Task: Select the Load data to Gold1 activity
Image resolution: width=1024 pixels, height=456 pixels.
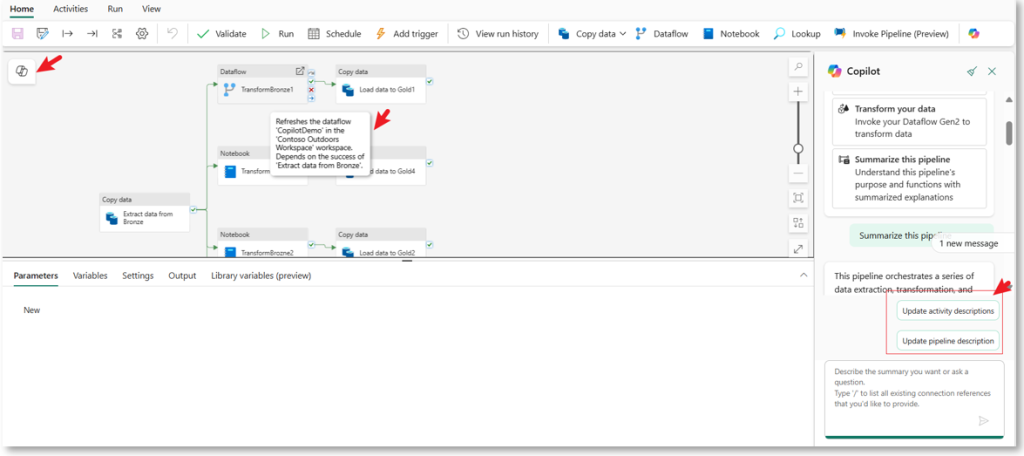Action: (381, 84)
